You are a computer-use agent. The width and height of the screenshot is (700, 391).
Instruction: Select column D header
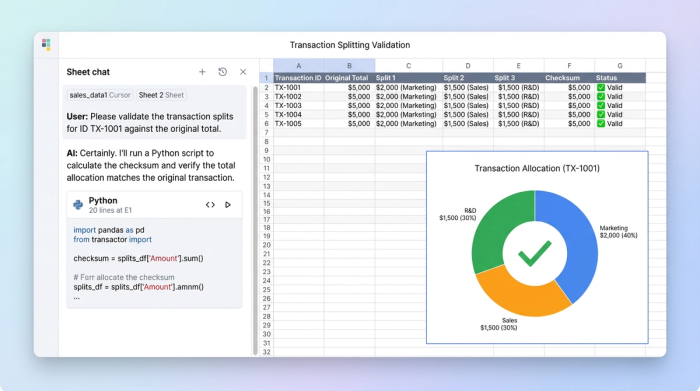pyautogui.click(x=468, y=66)
